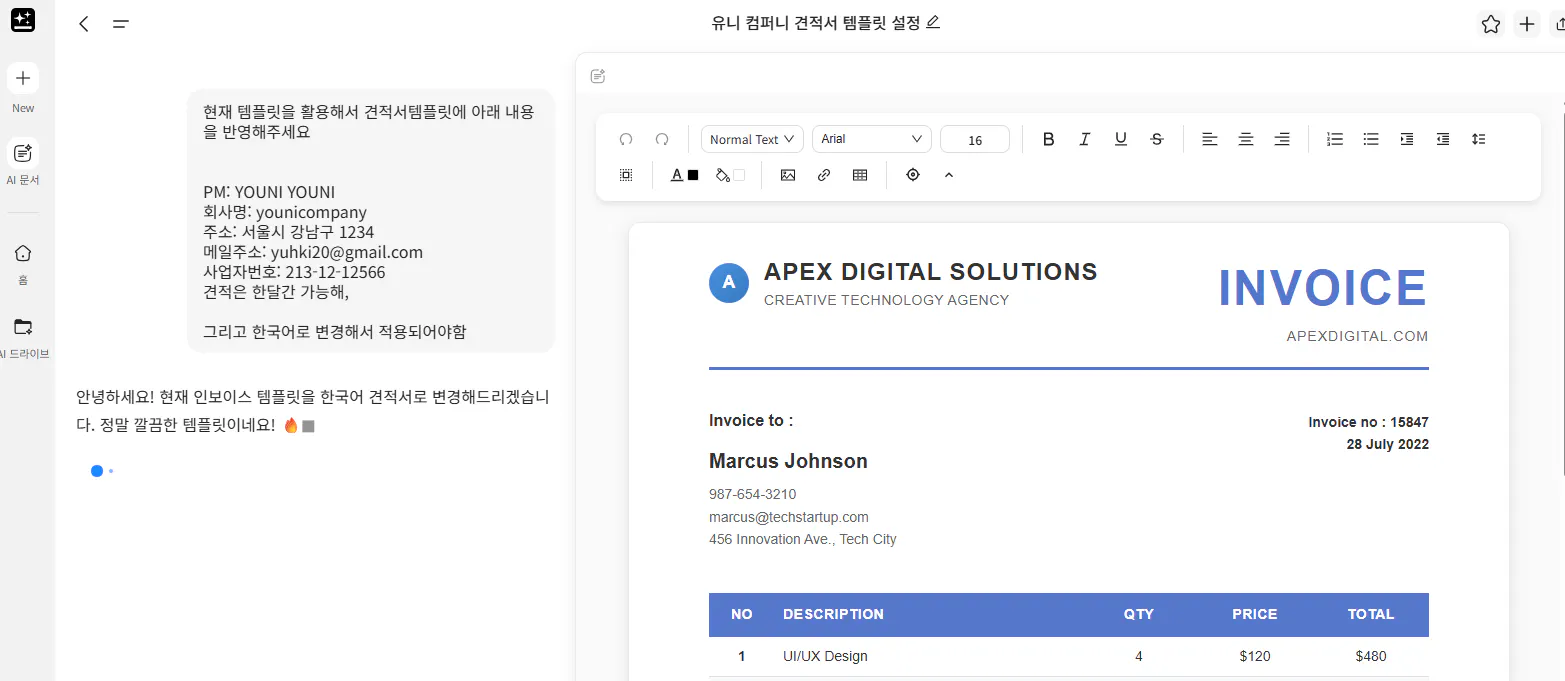Increase the paragraph indent

coord(1407,139)
